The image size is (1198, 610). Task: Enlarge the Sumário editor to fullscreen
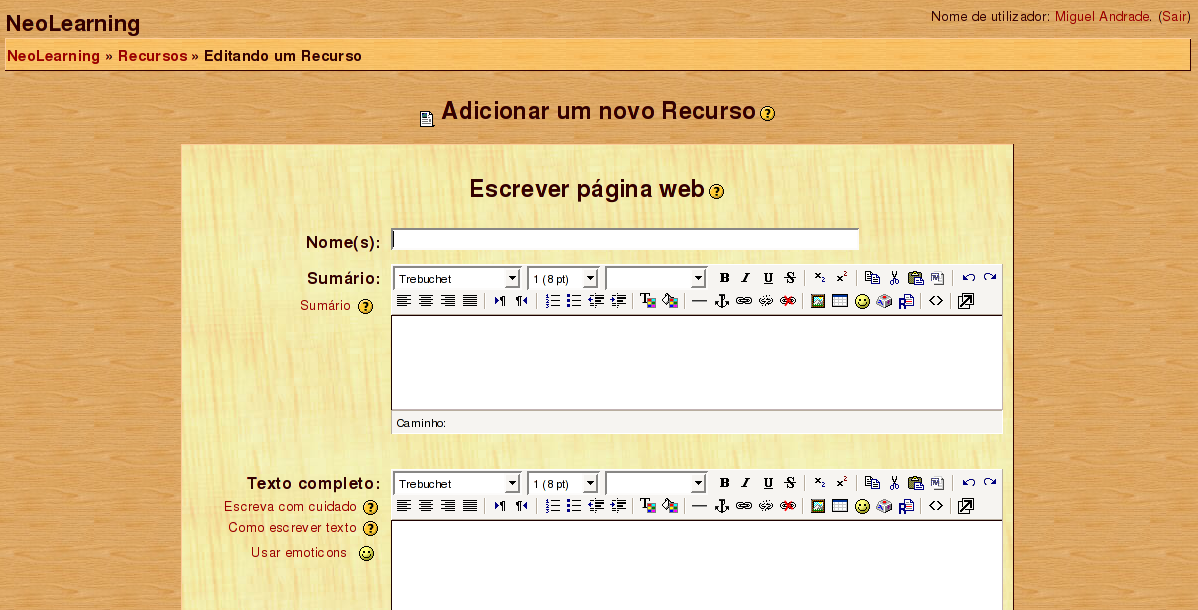pyautogui.click(x=965, y=301)
